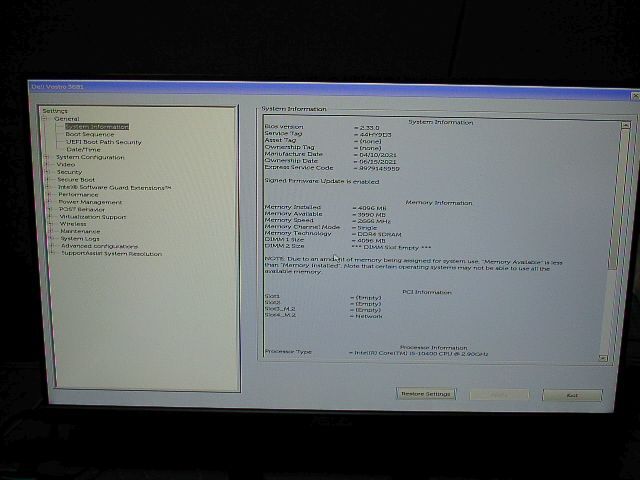Select the Wireless category label

73,224
